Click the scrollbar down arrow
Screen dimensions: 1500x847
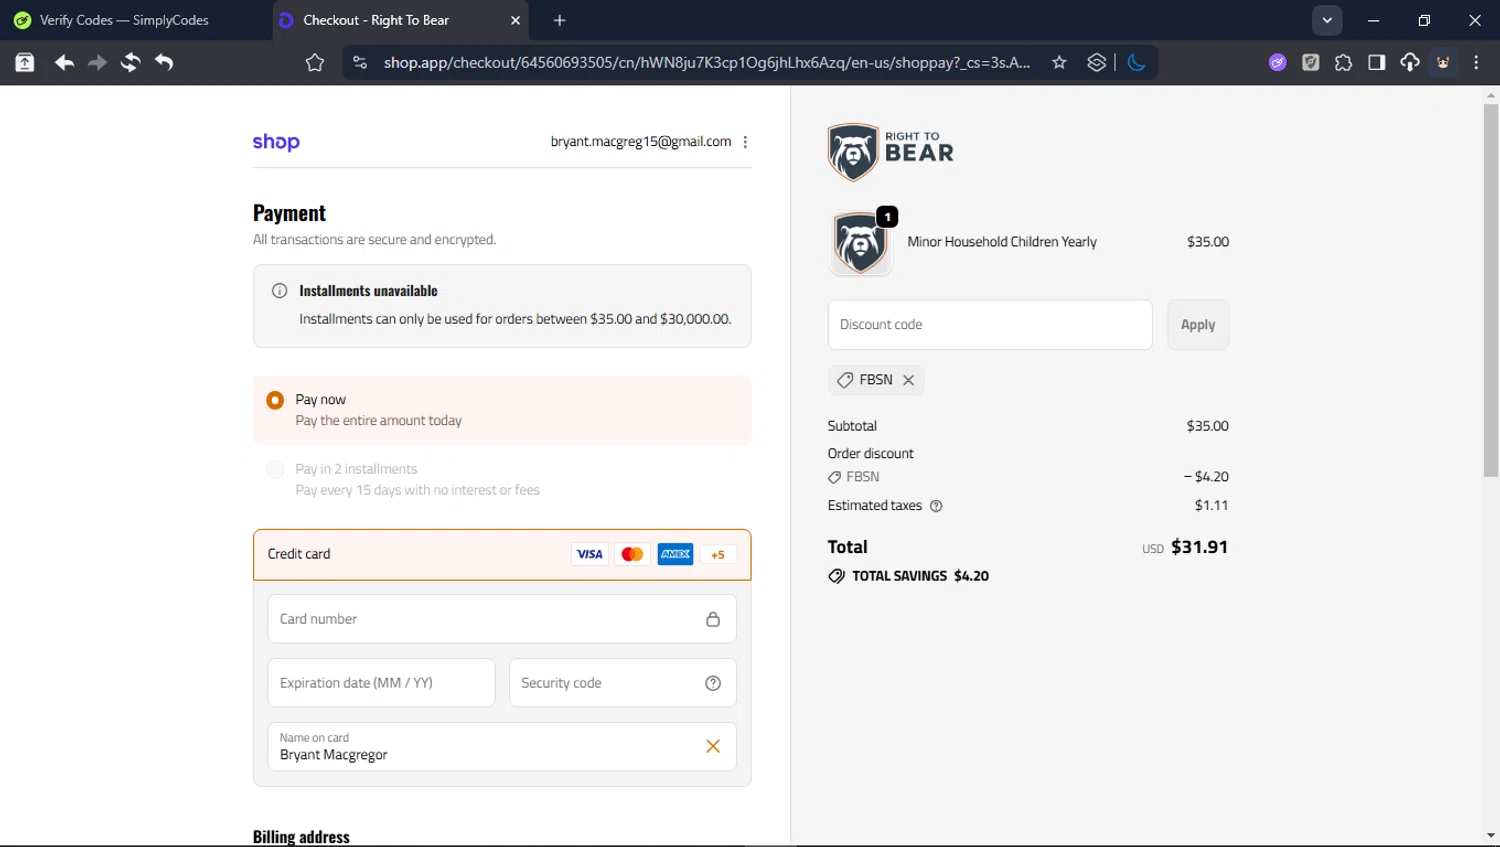[x=1491, y=836]
